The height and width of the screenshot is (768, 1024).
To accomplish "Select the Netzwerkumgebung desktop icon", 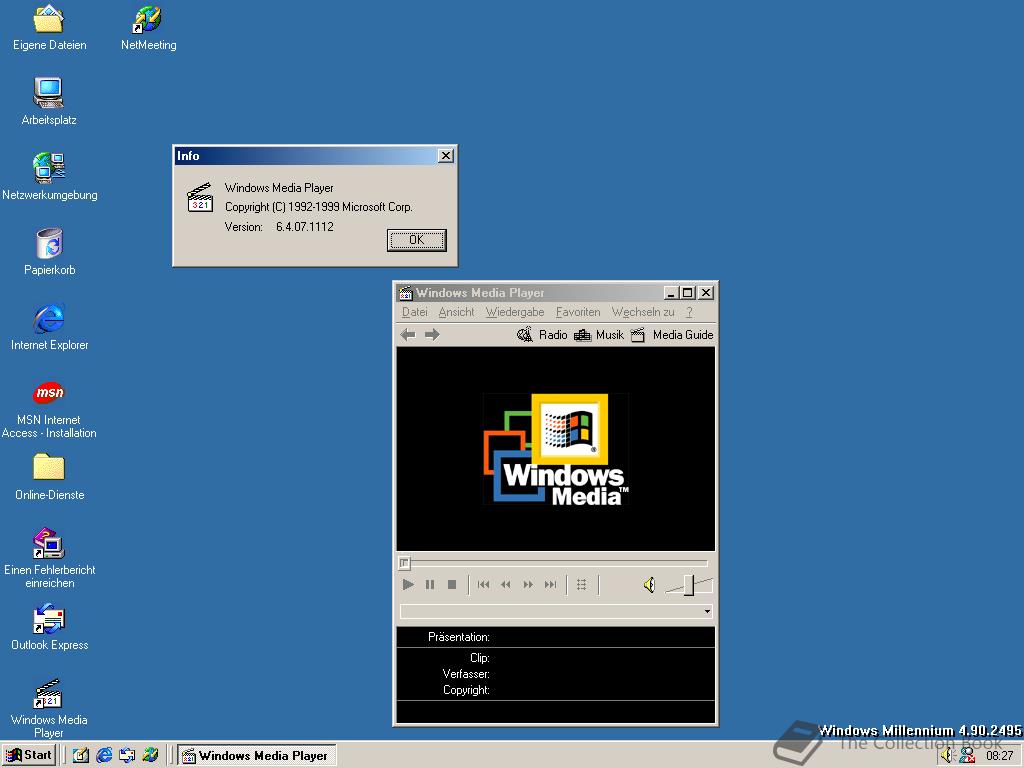I will tap(50, 176).
